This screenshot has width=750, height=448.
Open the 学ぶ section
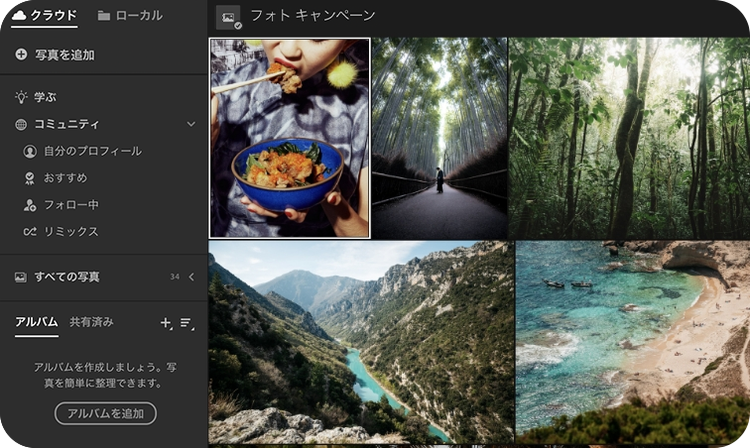point(45,97)
